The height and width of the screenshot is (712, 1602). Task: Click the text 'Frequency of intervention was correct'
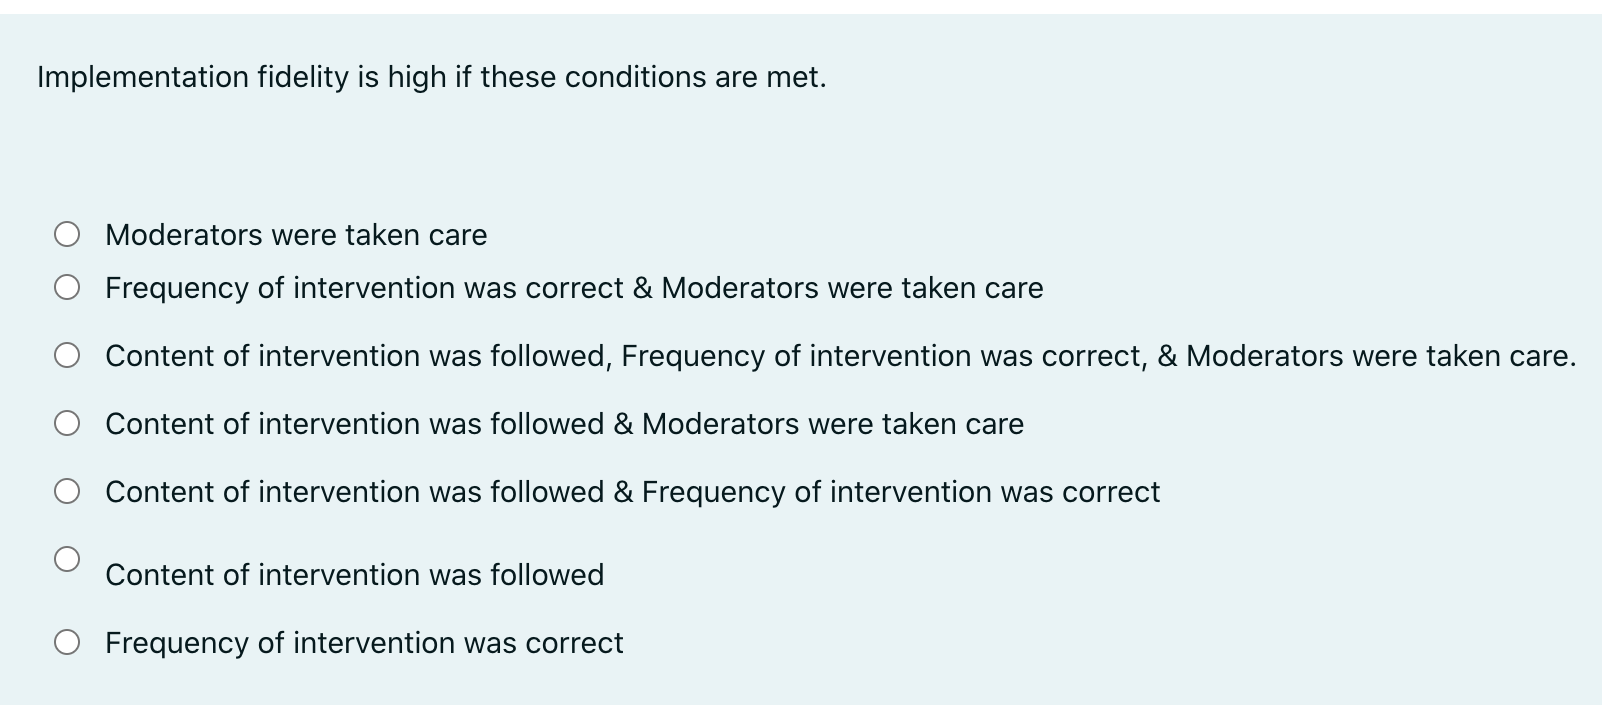[x=364, y=643]
